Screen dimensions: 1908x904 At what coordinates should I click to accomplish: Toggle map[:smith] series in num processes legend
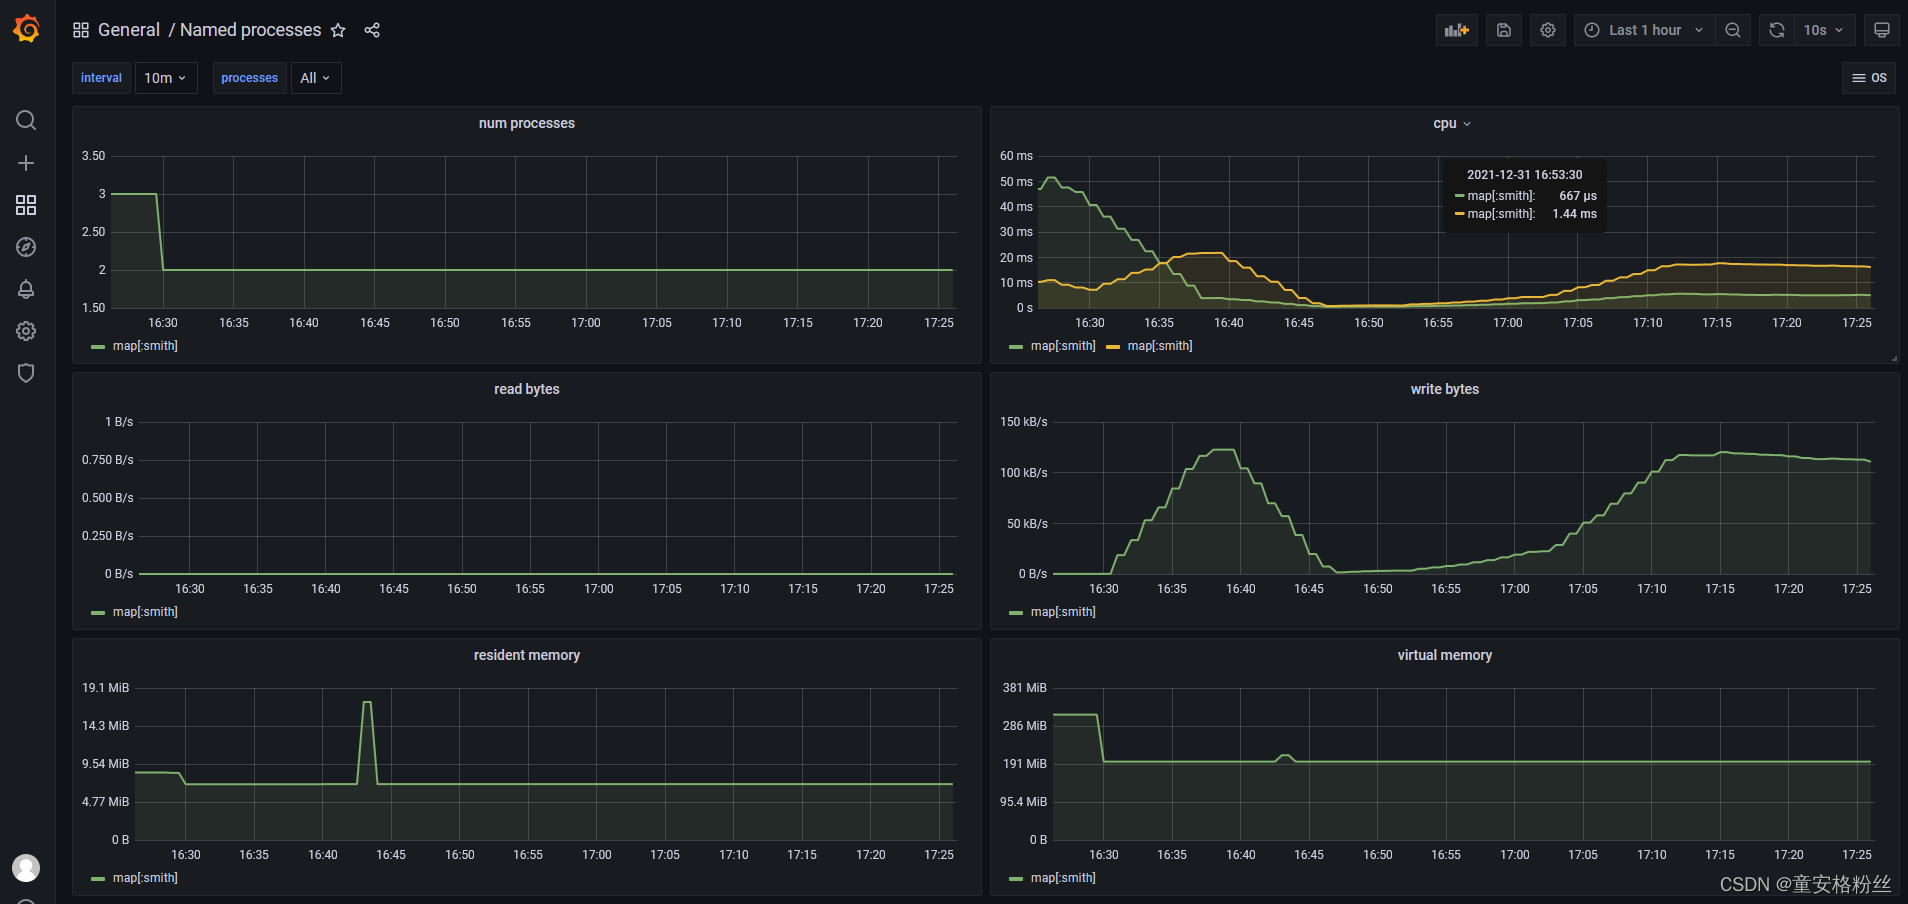click(x=143, y=345)
